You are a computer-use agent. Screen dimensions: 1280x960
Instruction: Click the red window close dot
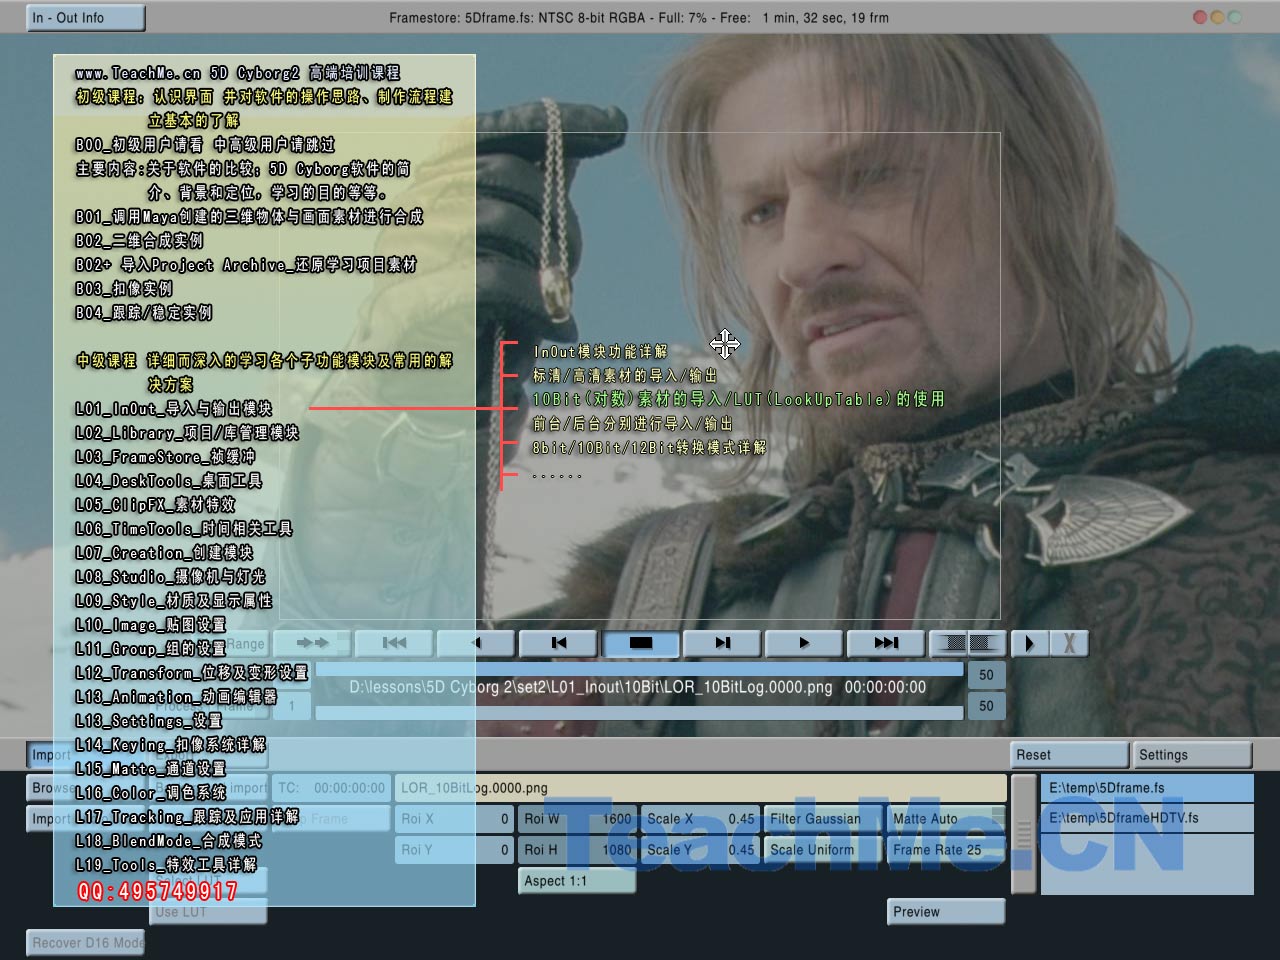1200,17
